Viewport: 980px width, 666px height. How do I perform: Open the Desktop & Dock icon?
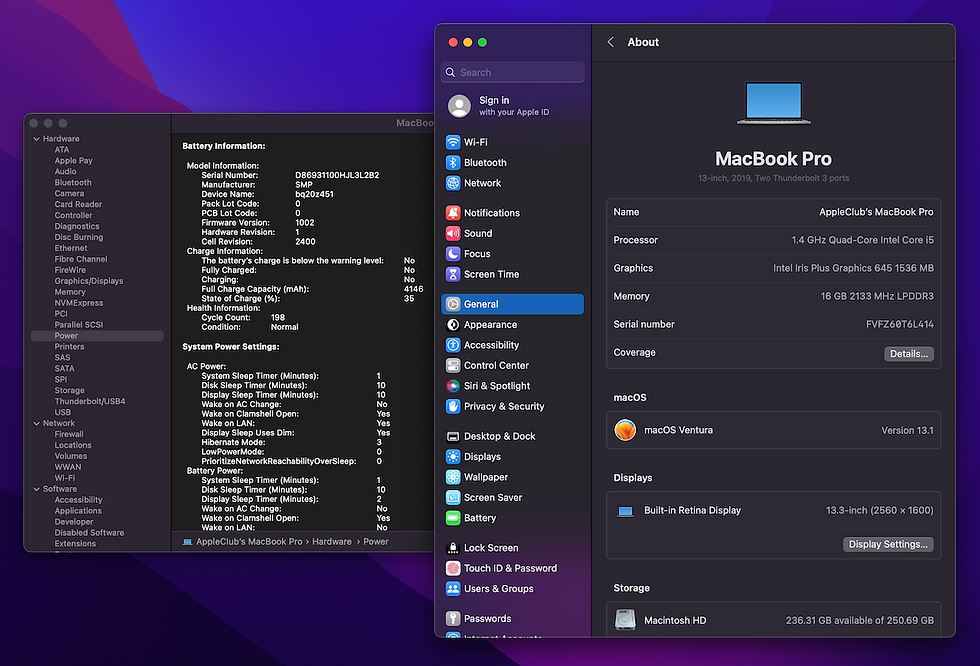click(453, 436)
